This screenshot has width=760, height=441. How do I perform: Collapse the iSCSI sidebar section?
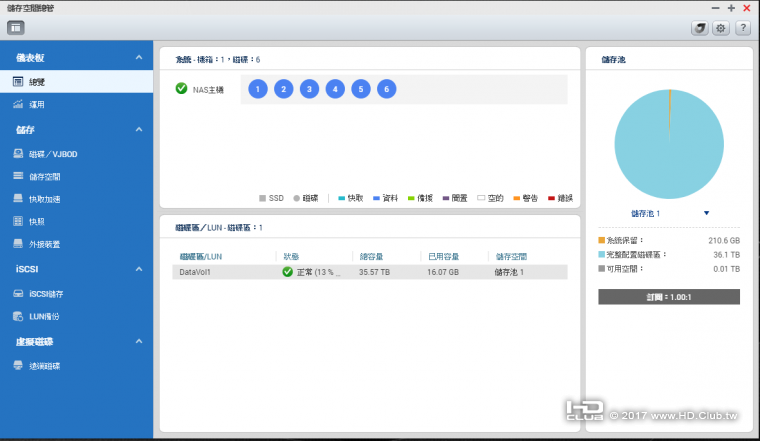tap(139, 269)
